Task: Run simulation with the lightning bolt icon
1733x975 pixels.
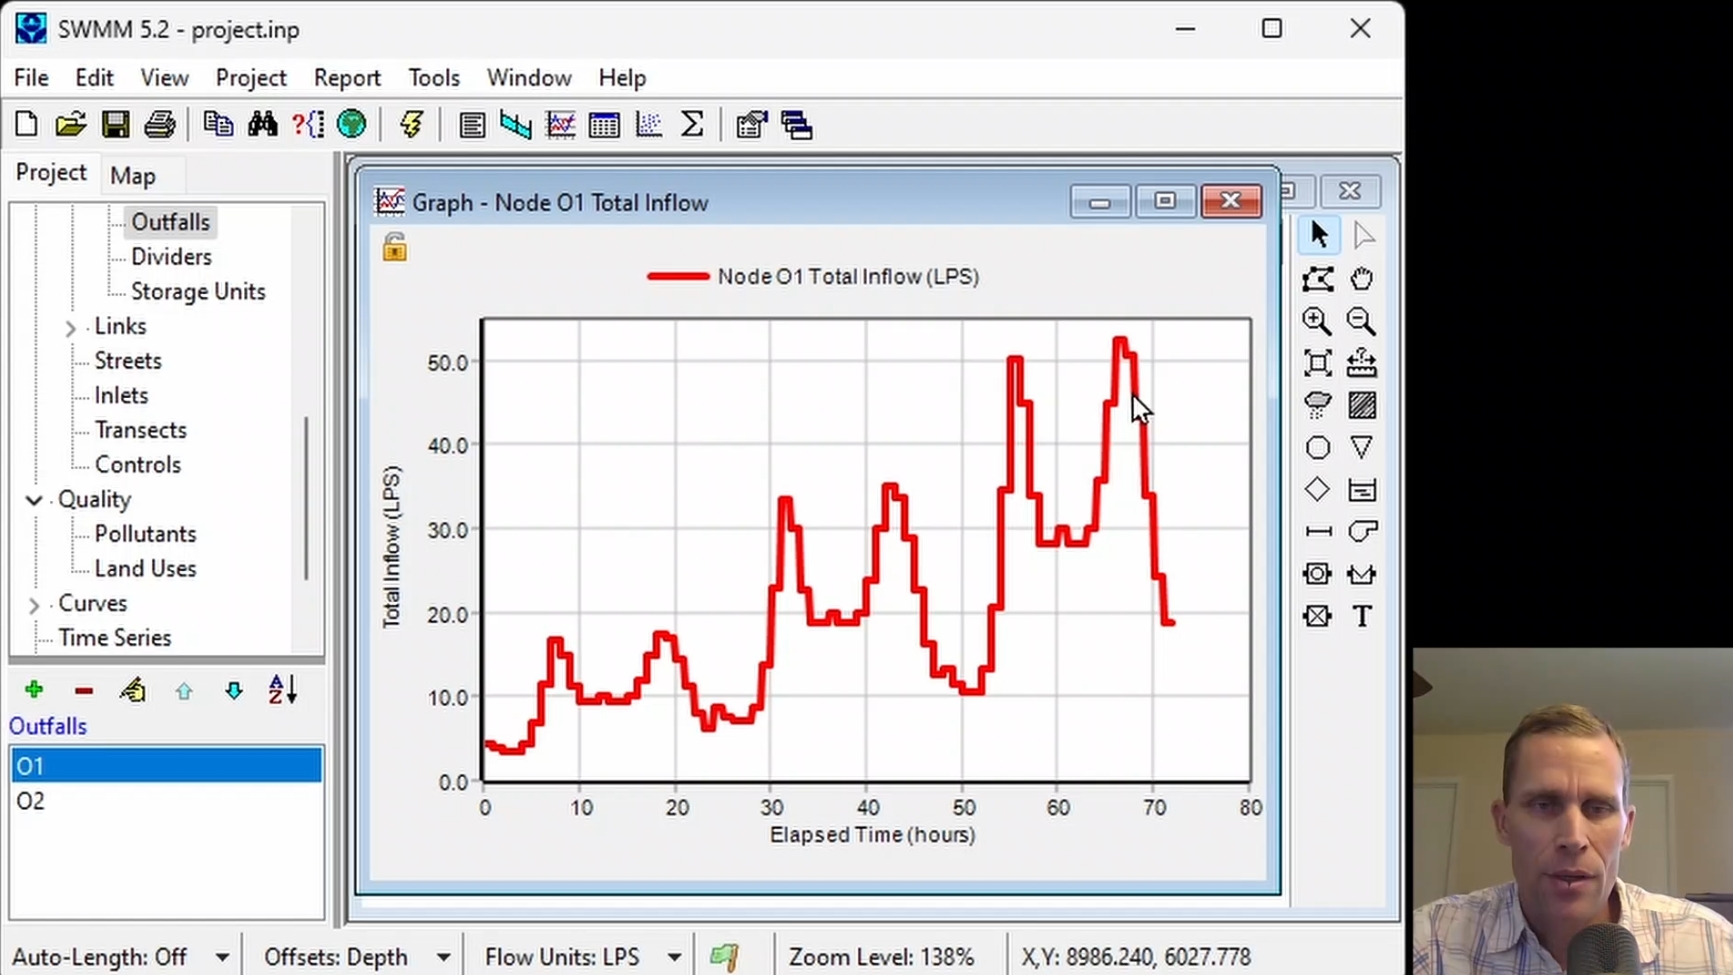Action: point(411,125)
